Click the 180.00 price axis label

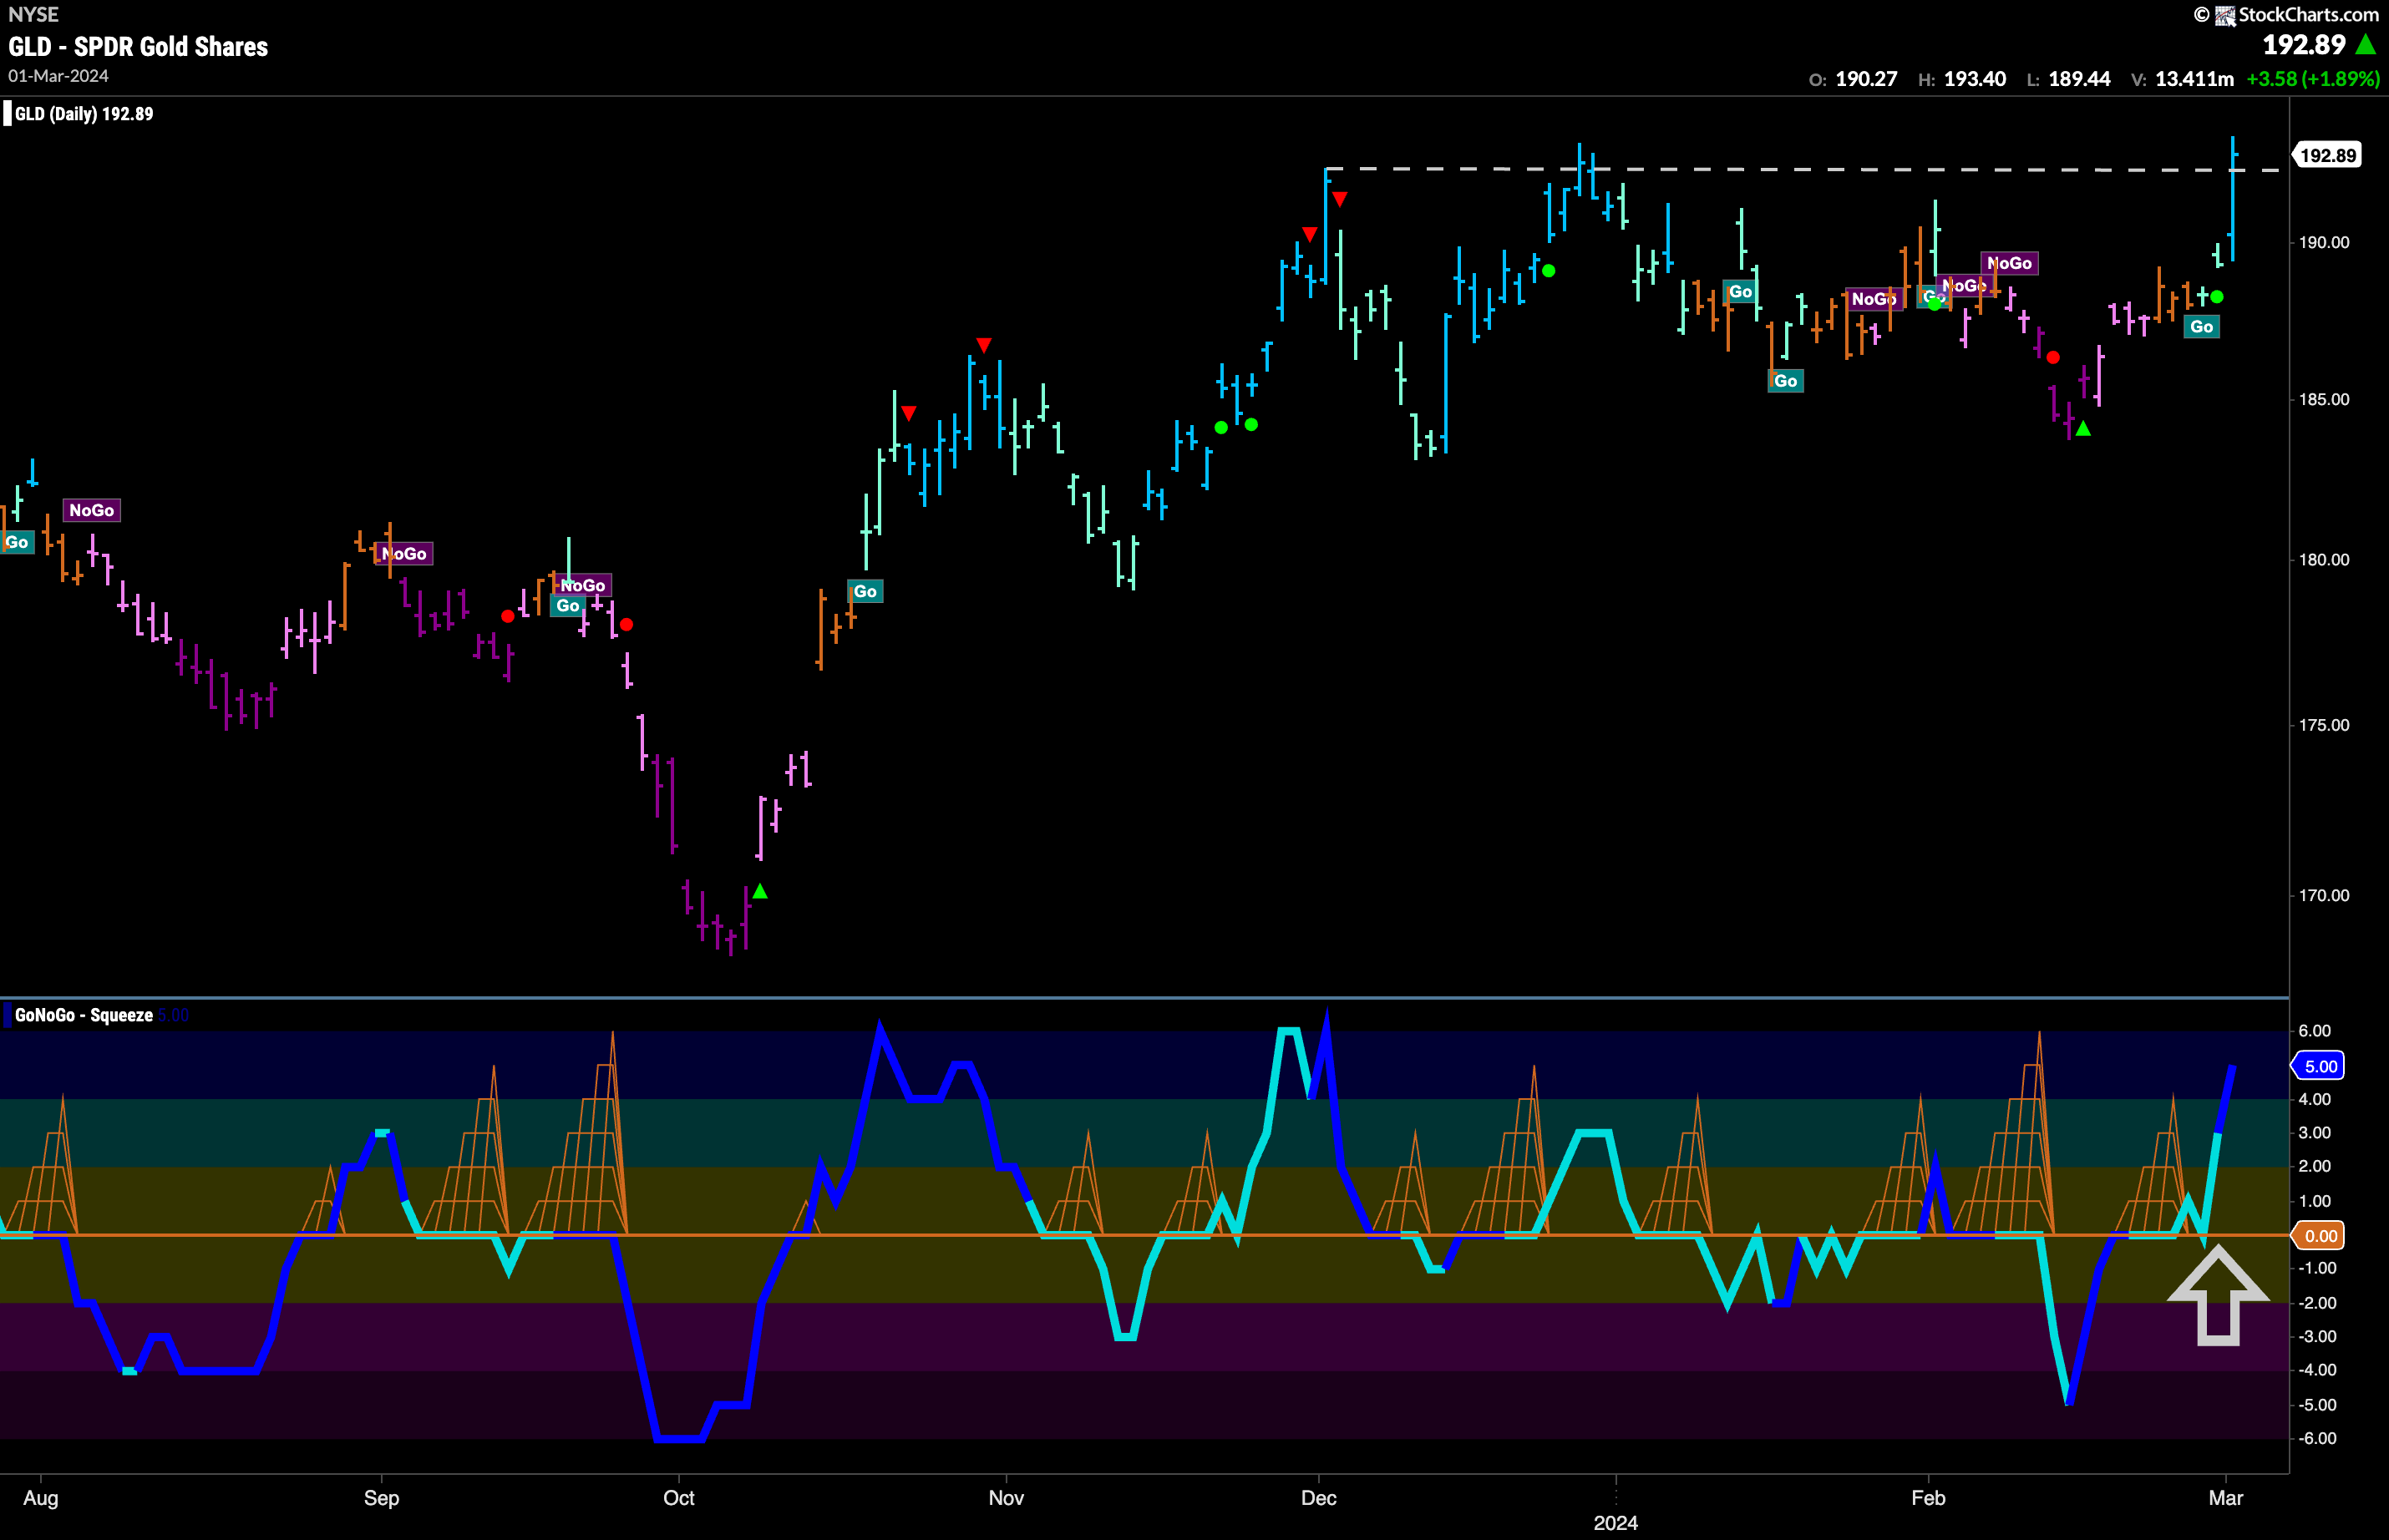(x=2324, y=560)
